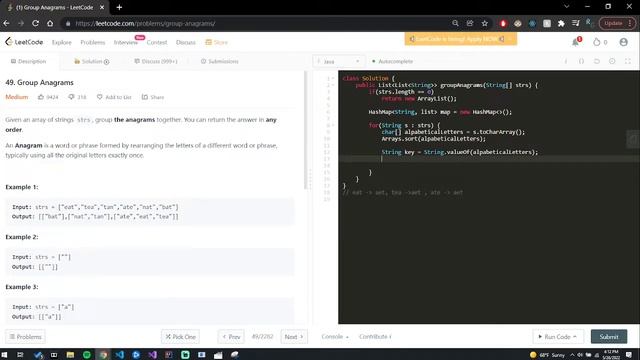Open File Explorer from taskbar
Viewport: 640px width, 360px height.
[x=70, y=355]
